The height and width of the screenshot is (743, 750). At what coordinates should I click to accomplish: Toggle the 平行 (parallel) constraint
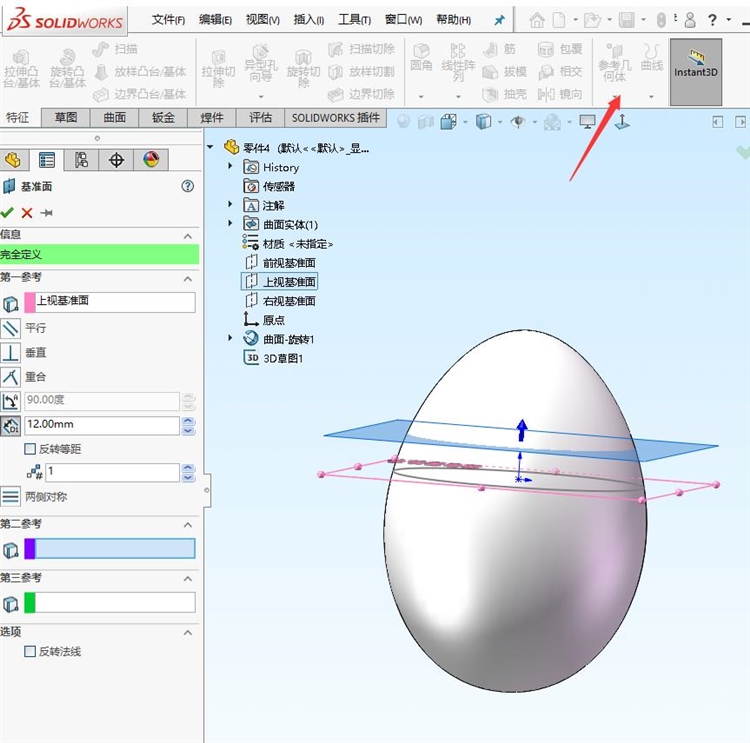tap(11, 328)
